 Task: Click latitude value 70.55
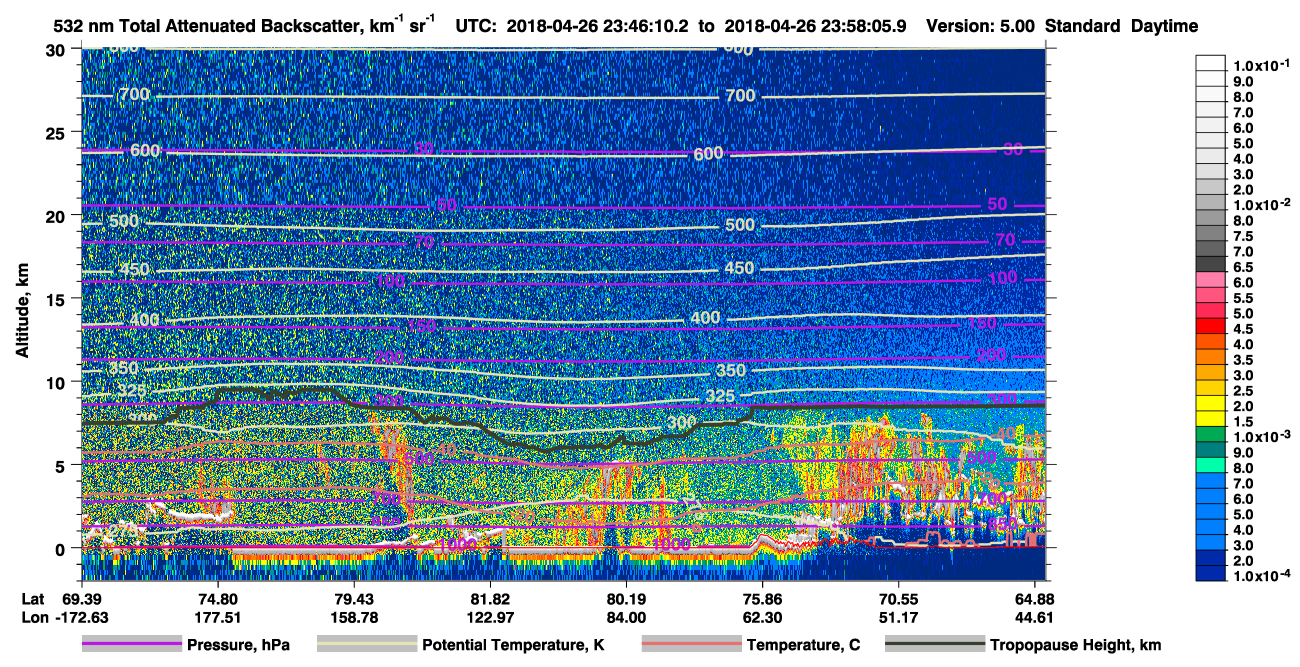898,598
